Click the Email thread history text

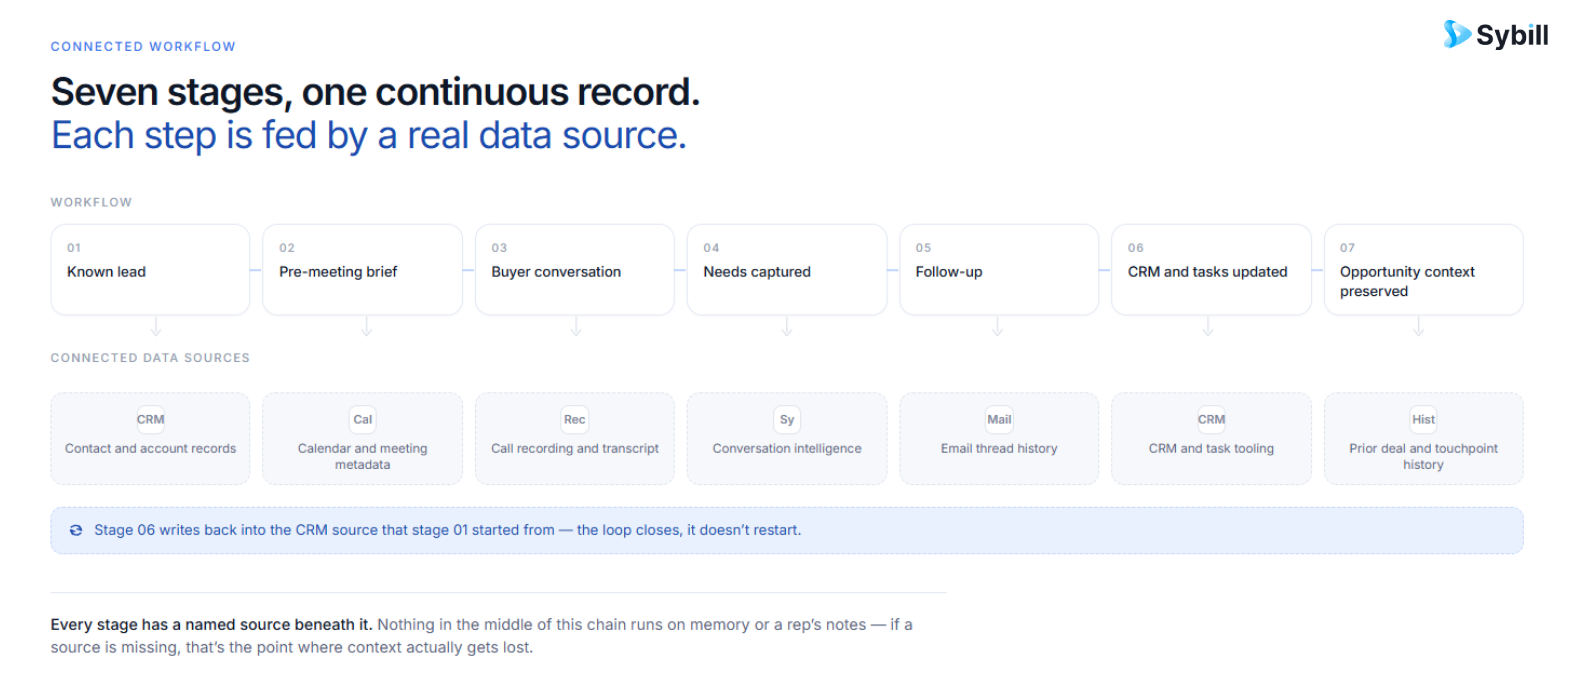[999, 449]
